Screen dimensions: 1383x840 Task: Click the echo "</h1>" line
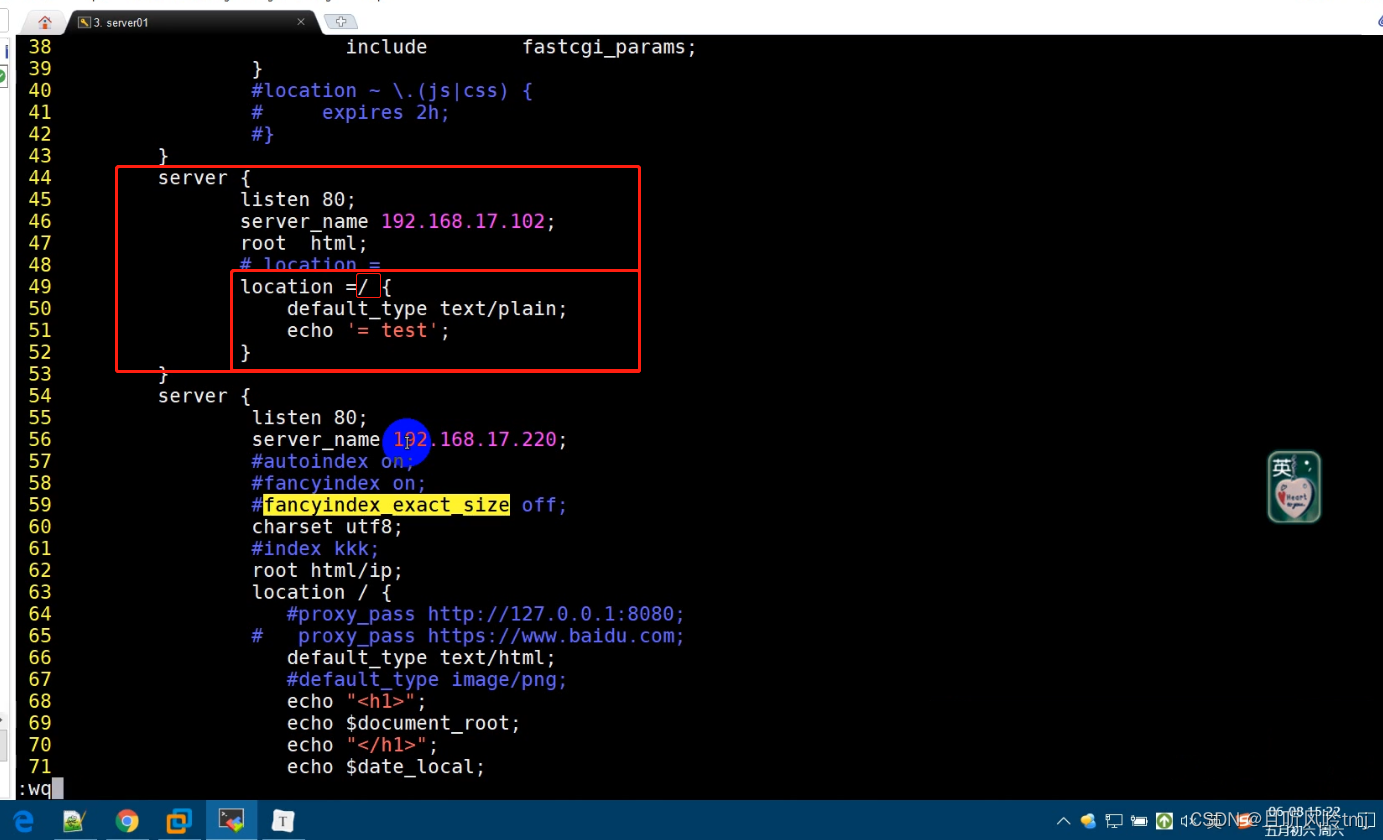pyautogui.click(x=362, y=745)
